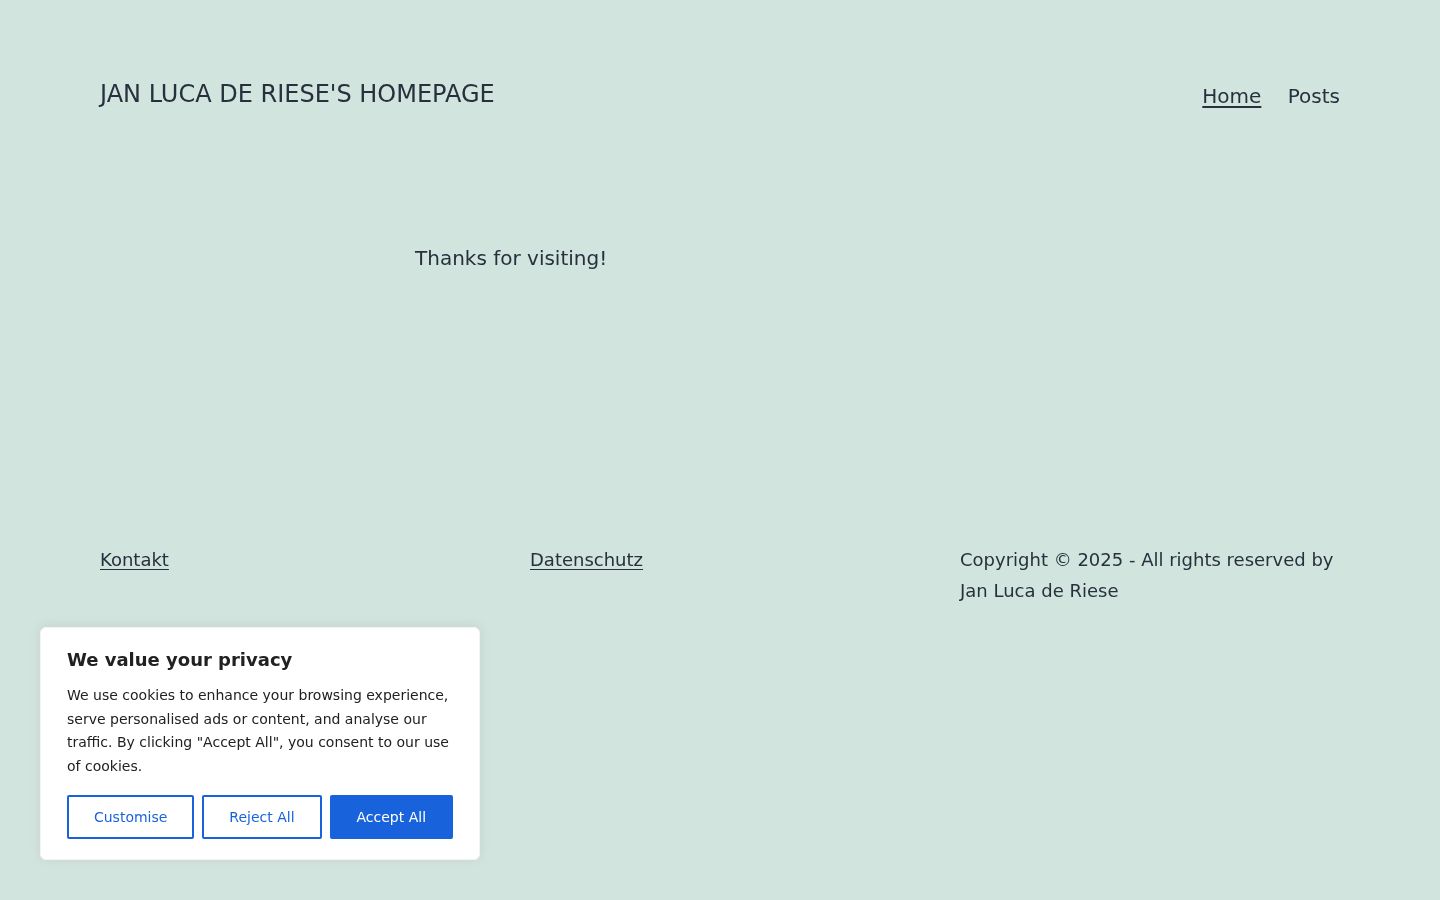Accept all cookies
This screenshot has width=1440, height=900.
coord(391,817)
